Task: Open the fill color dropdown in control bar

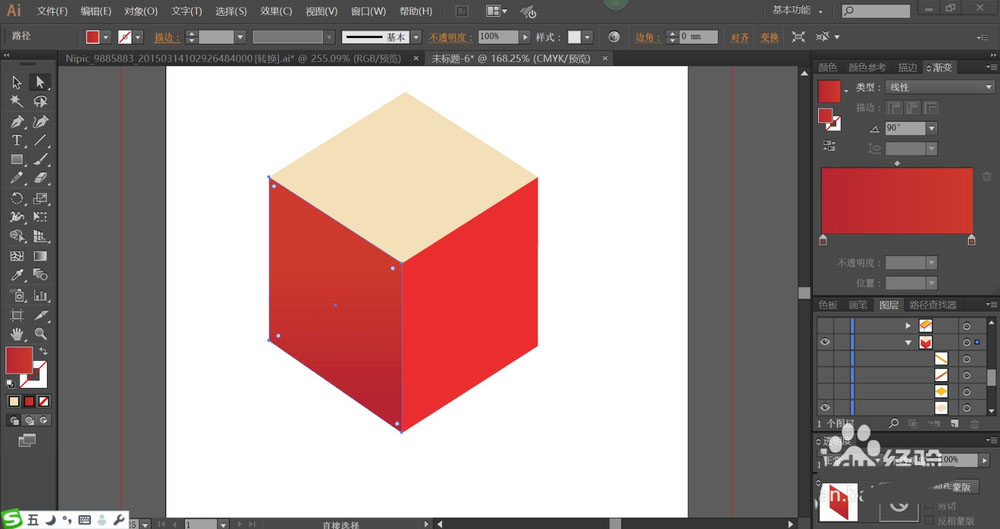Action: coord(106,37)
